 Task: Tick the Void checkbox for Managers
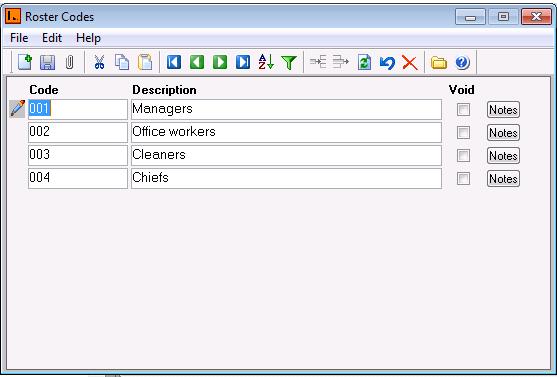tap(463, 109)
